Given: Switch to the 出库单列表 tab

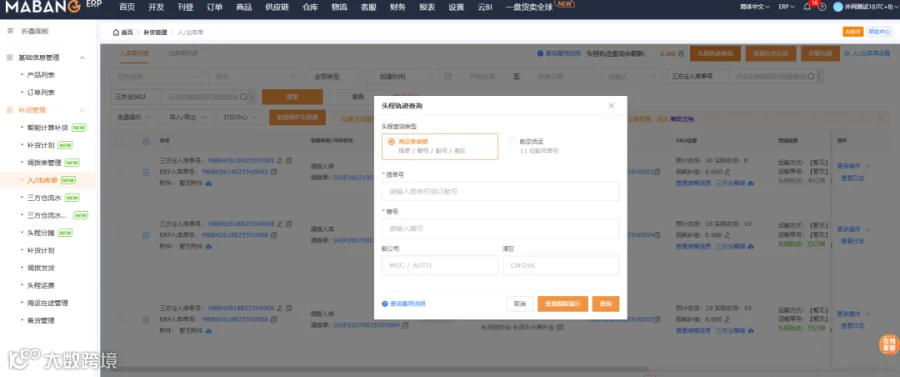Looking at the screenshot, I should click(x=183, y=53).
